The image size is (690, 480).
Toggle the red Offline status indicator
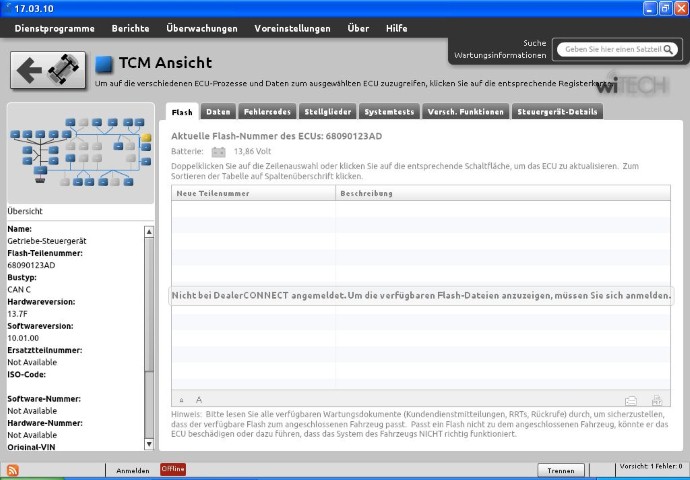point(173,469)
